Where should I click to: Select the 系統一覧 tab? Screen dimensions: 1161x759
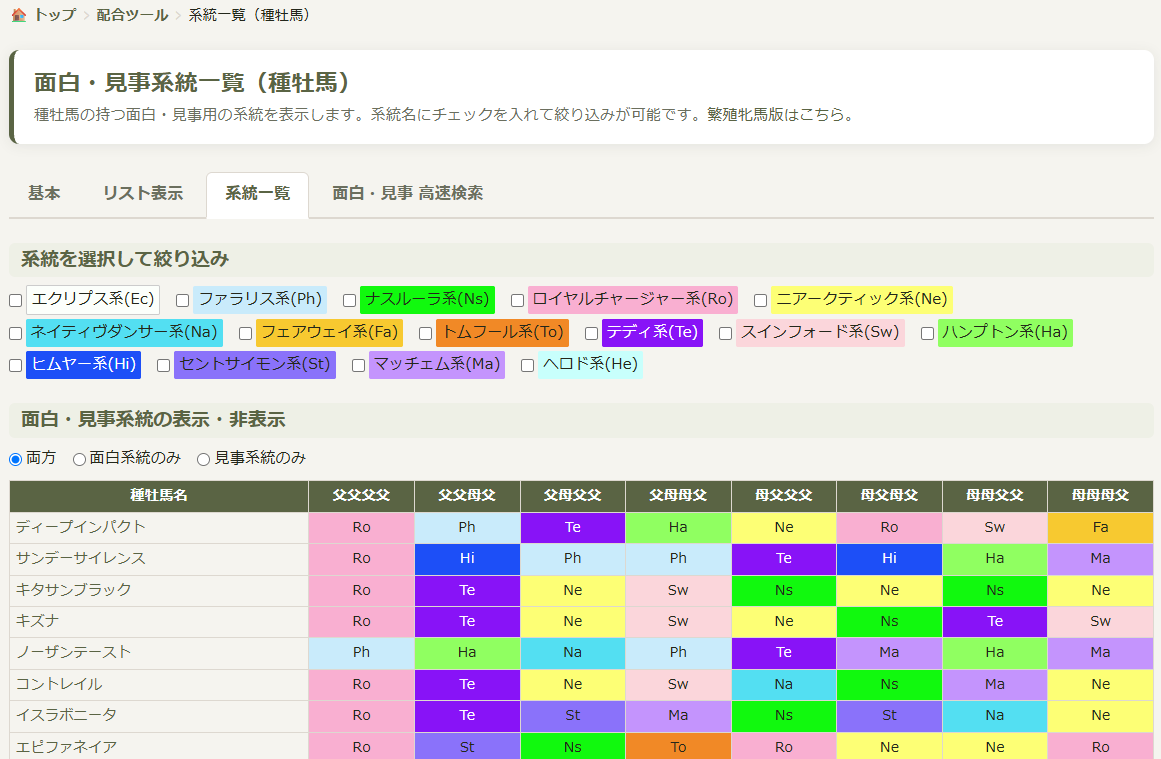coord(258,193)
